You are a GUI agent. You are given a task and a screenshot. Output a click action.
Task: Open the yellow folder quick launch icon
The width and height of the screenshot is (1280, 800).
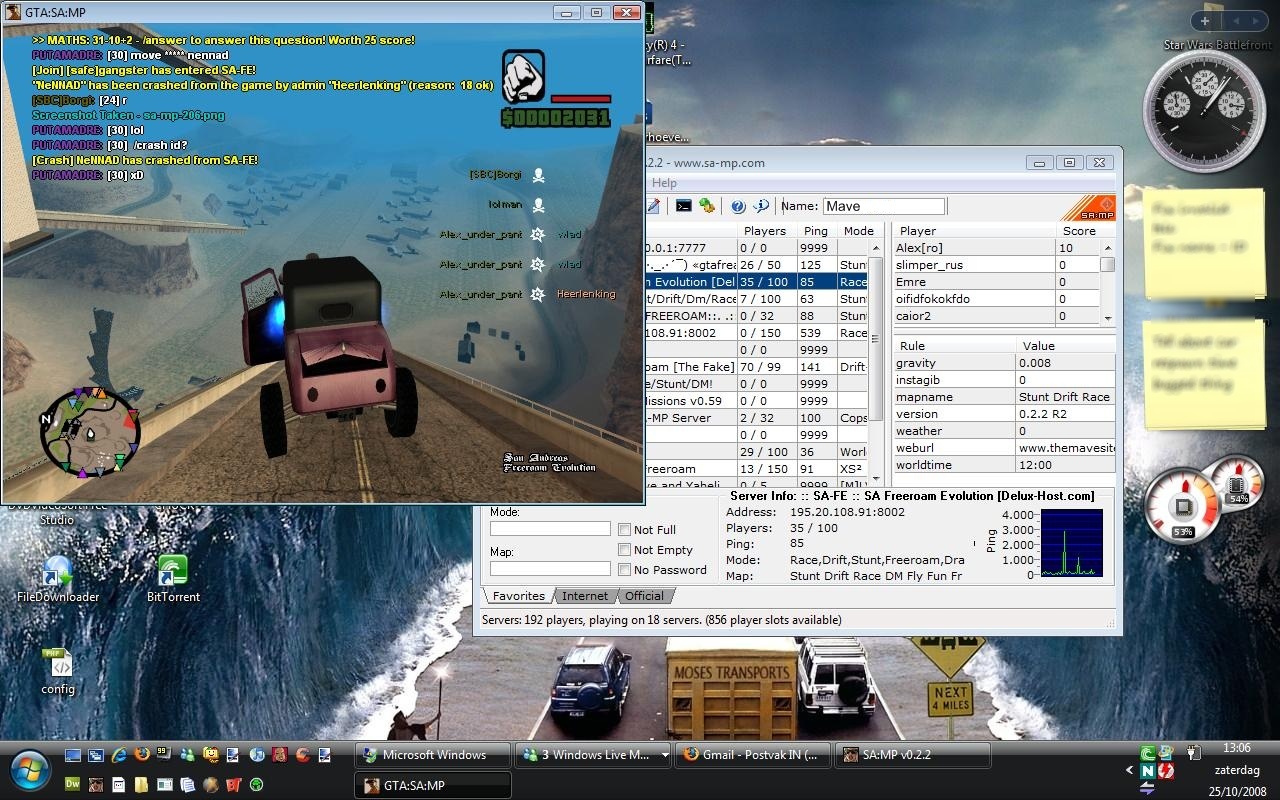141,784
